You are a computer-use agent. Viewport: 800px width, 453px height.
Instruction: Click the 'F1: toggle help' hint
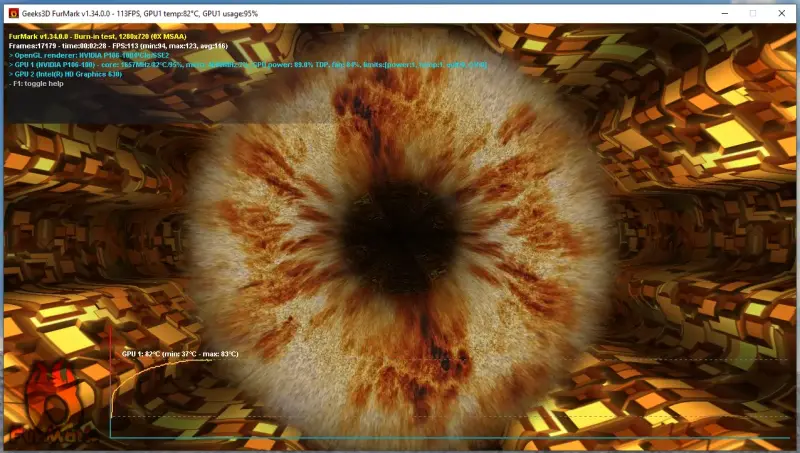click(37, 84)
